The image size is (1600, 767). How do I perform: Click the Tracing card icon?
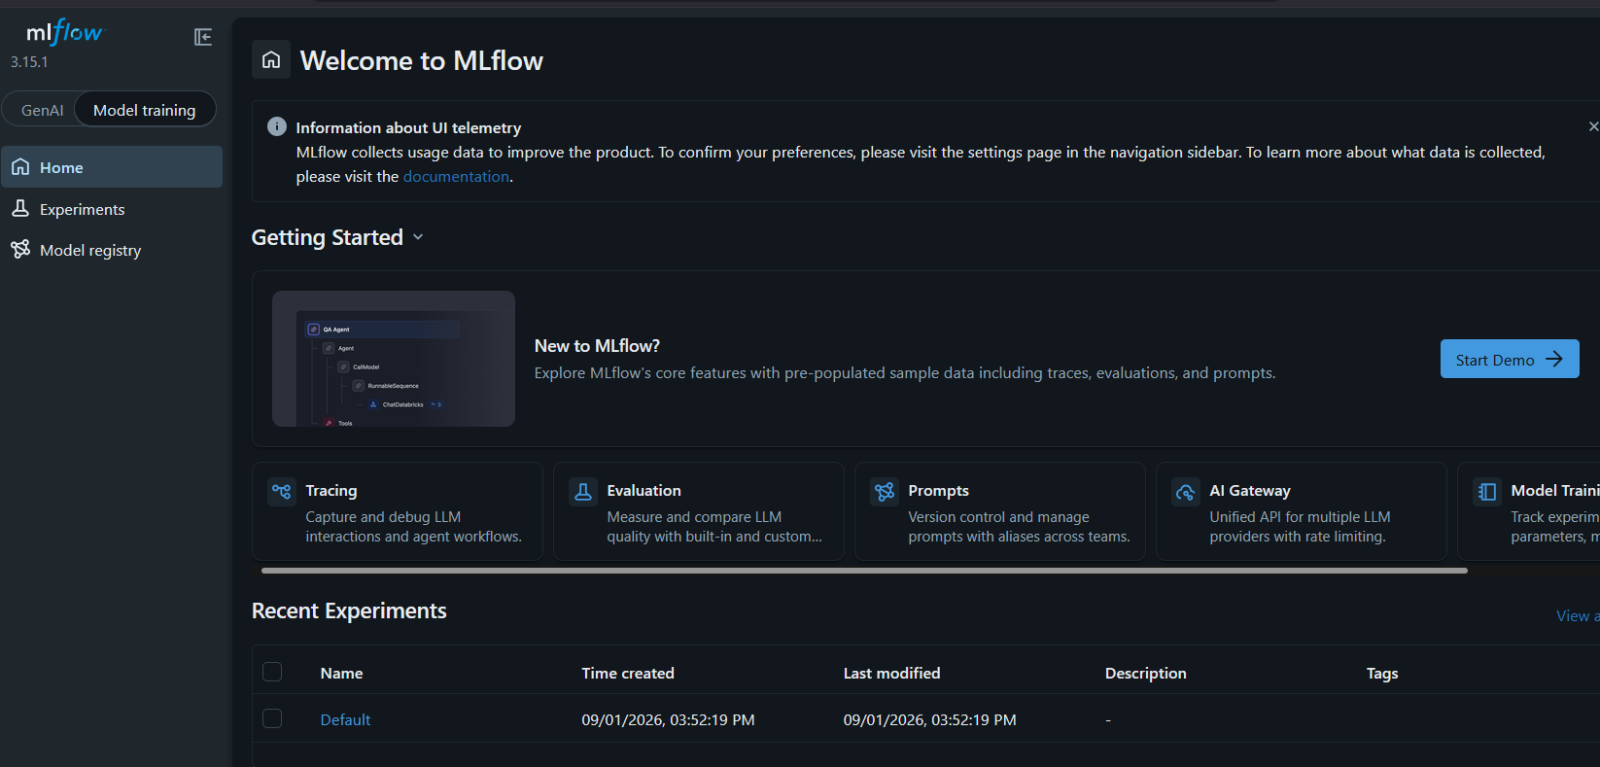(282, 491)
